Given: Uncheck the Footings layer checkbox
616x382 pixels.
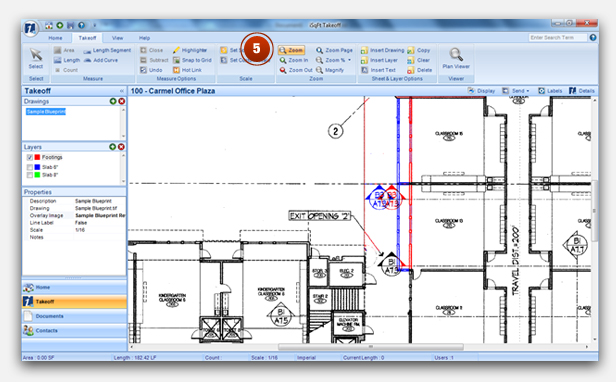Looking at the screenshot, I should click(x=30, y=157).
